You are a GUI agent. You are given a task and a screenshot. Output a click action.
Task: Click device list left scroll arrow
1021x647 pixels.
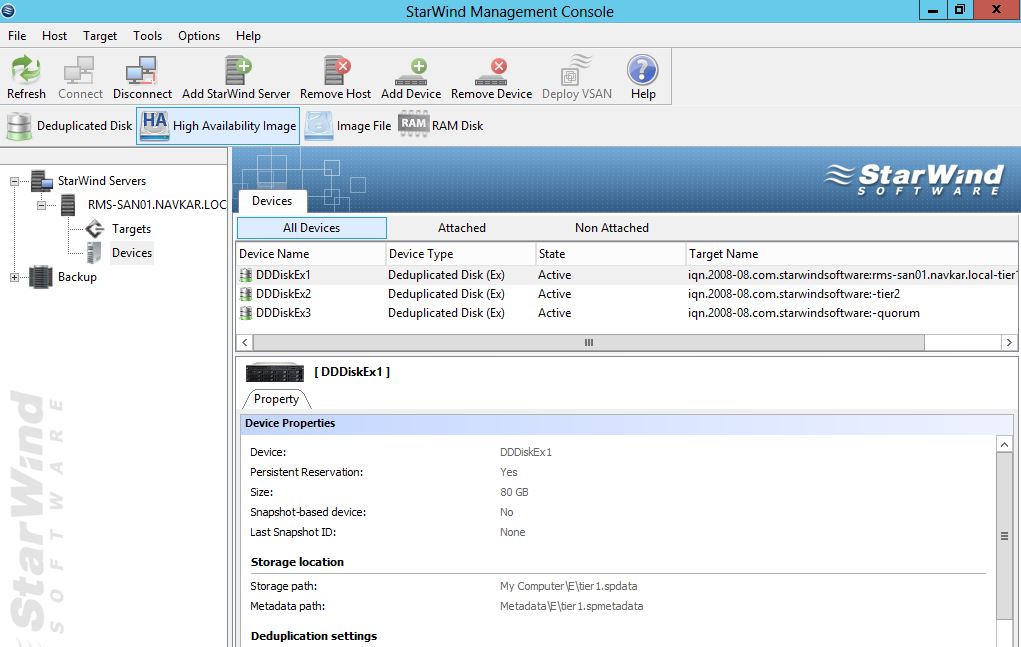[245, 342]
